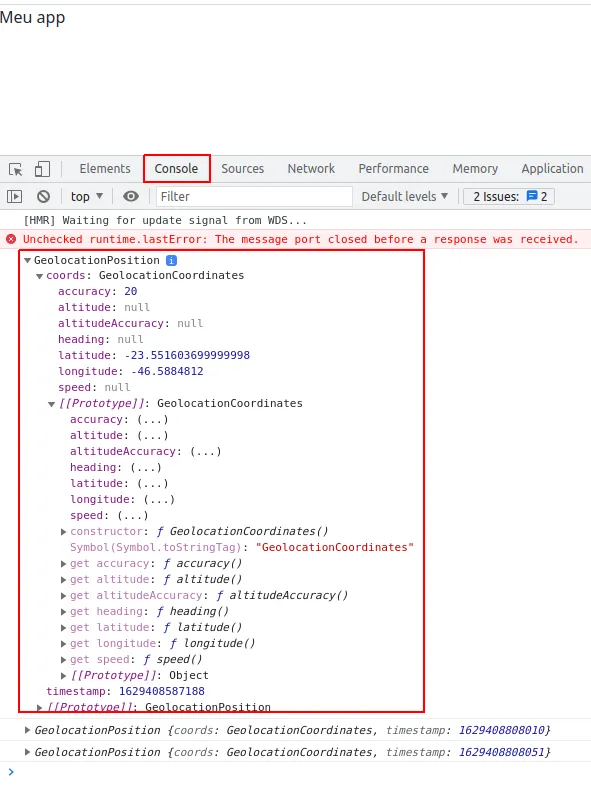Click the longitude value -46.5884812
This screenshot has width=591, height=789.
click(x=167, y=371)
